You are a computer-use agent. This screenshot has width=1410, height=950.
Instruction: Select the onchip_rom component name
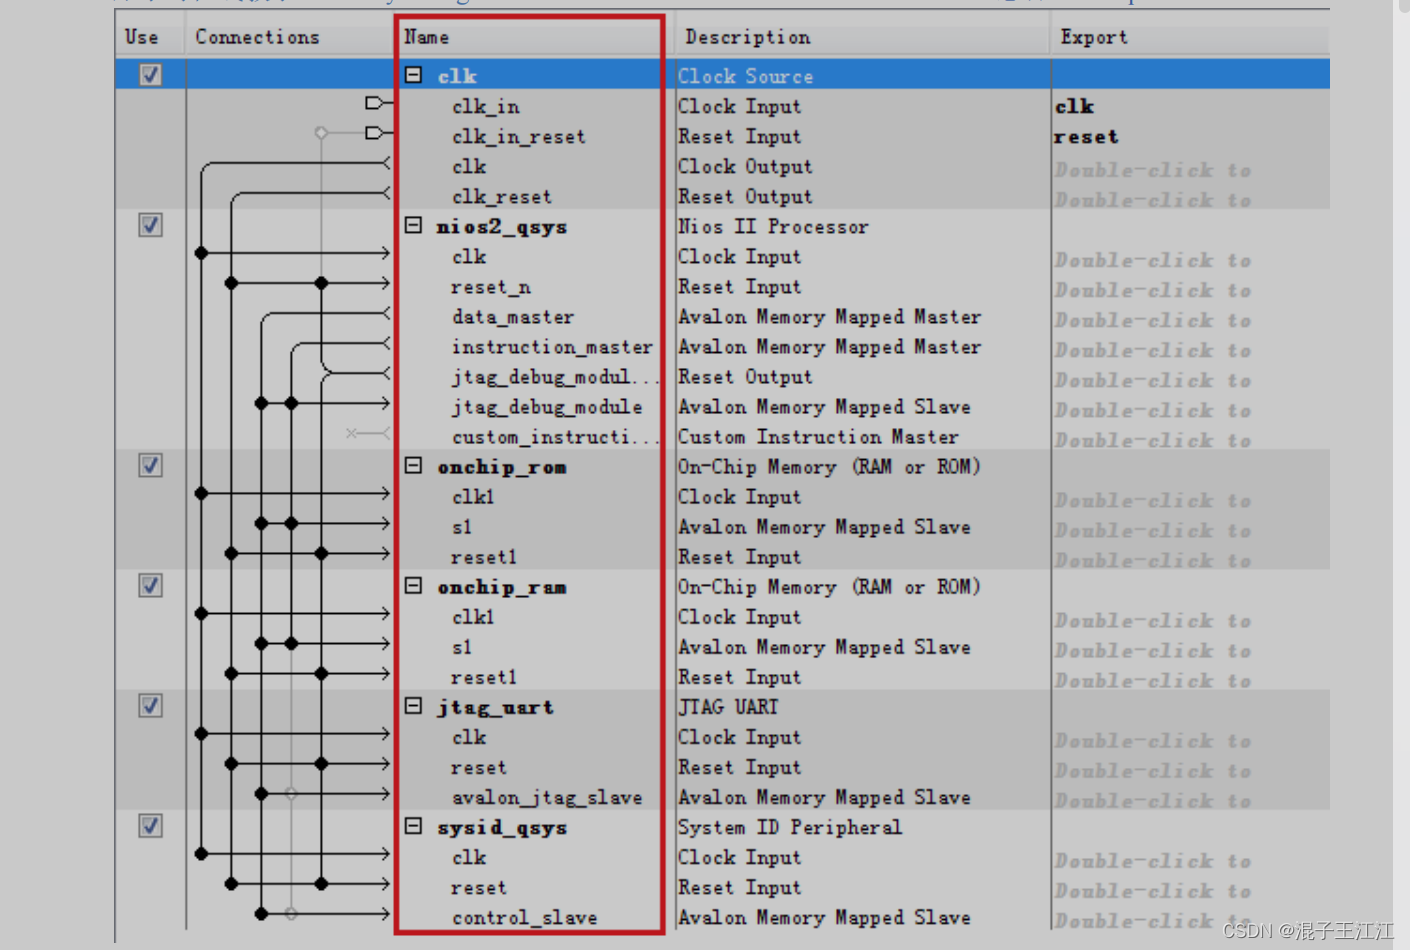502,467
